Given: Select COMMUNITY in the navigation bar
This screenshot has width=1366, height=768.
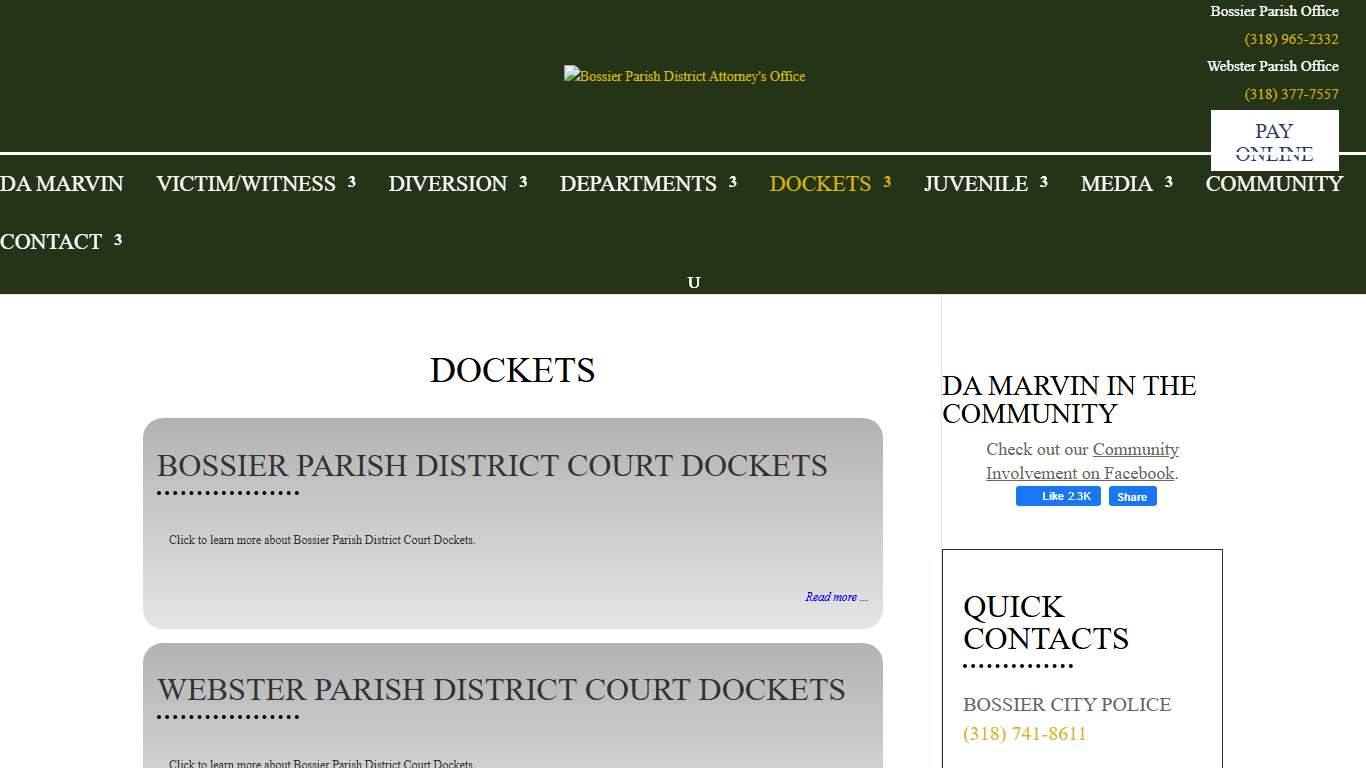Looking at the screenshot, I should coord(1274,184).
